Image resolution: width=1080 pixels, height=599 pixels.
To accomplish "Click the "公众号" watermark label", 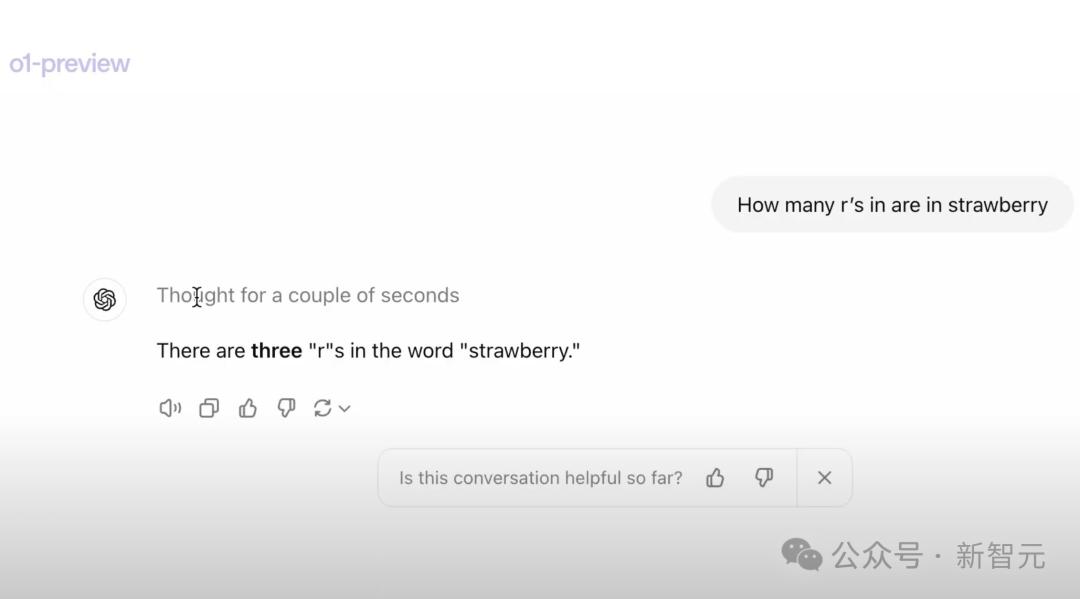I will 877,556.
